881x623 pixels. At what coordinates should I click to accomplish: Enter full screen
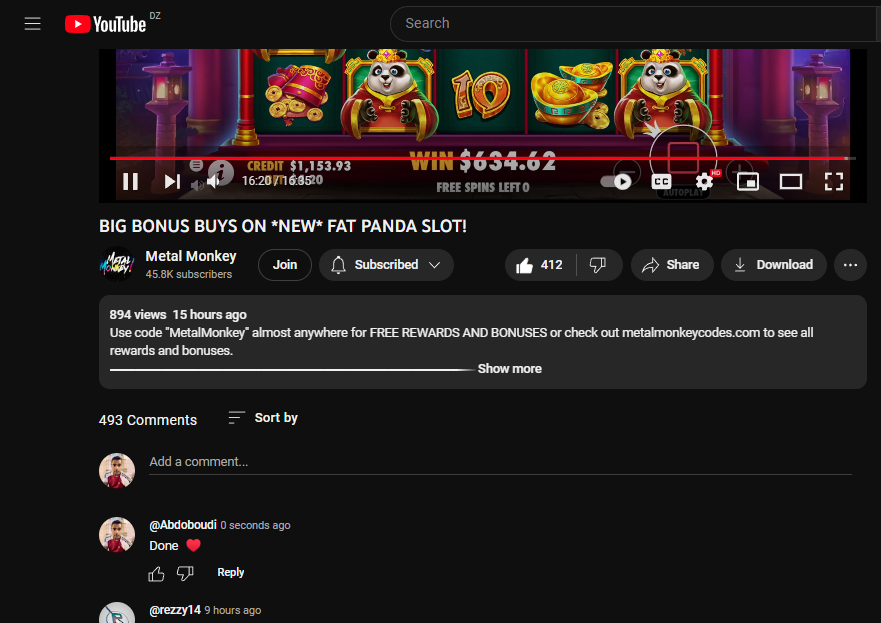(x=834, y=181)
